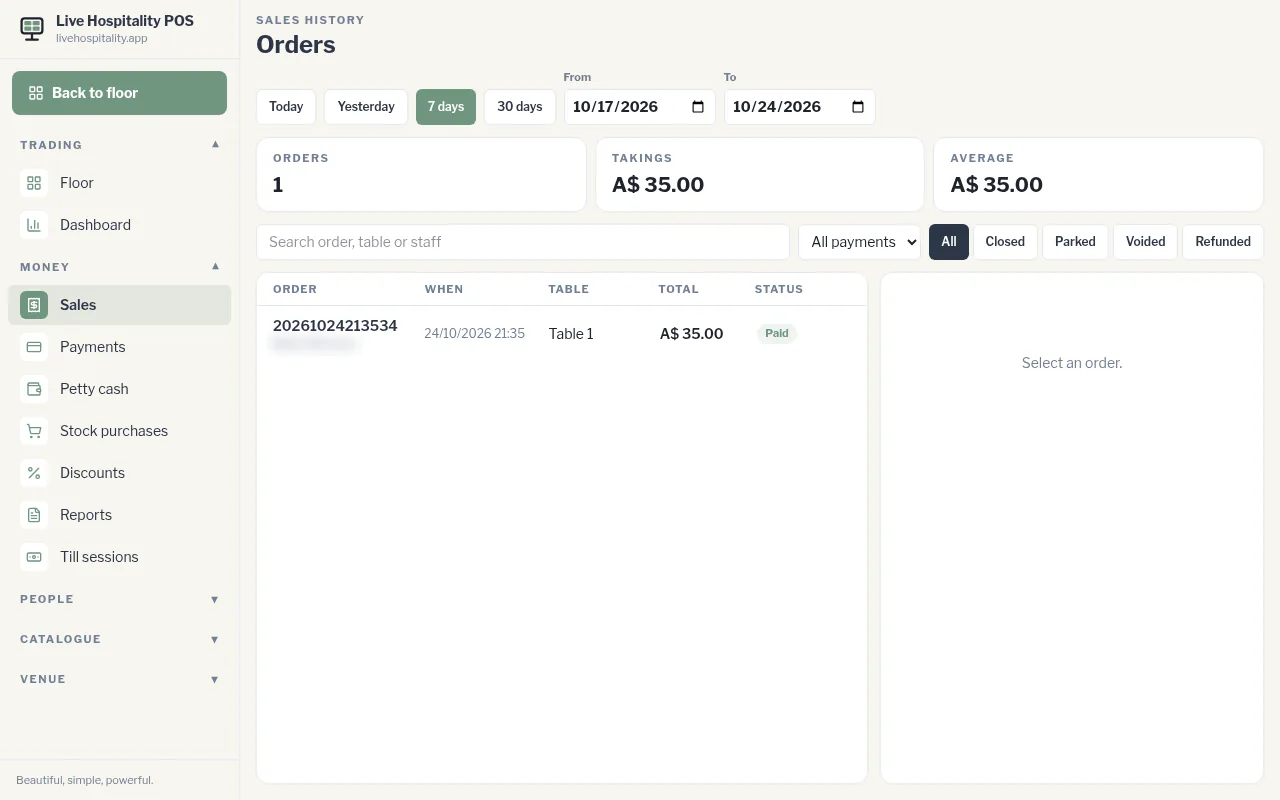Filter by Closed orders
This screenshot has width=1280, height=800.
[x=1005, y=242]
